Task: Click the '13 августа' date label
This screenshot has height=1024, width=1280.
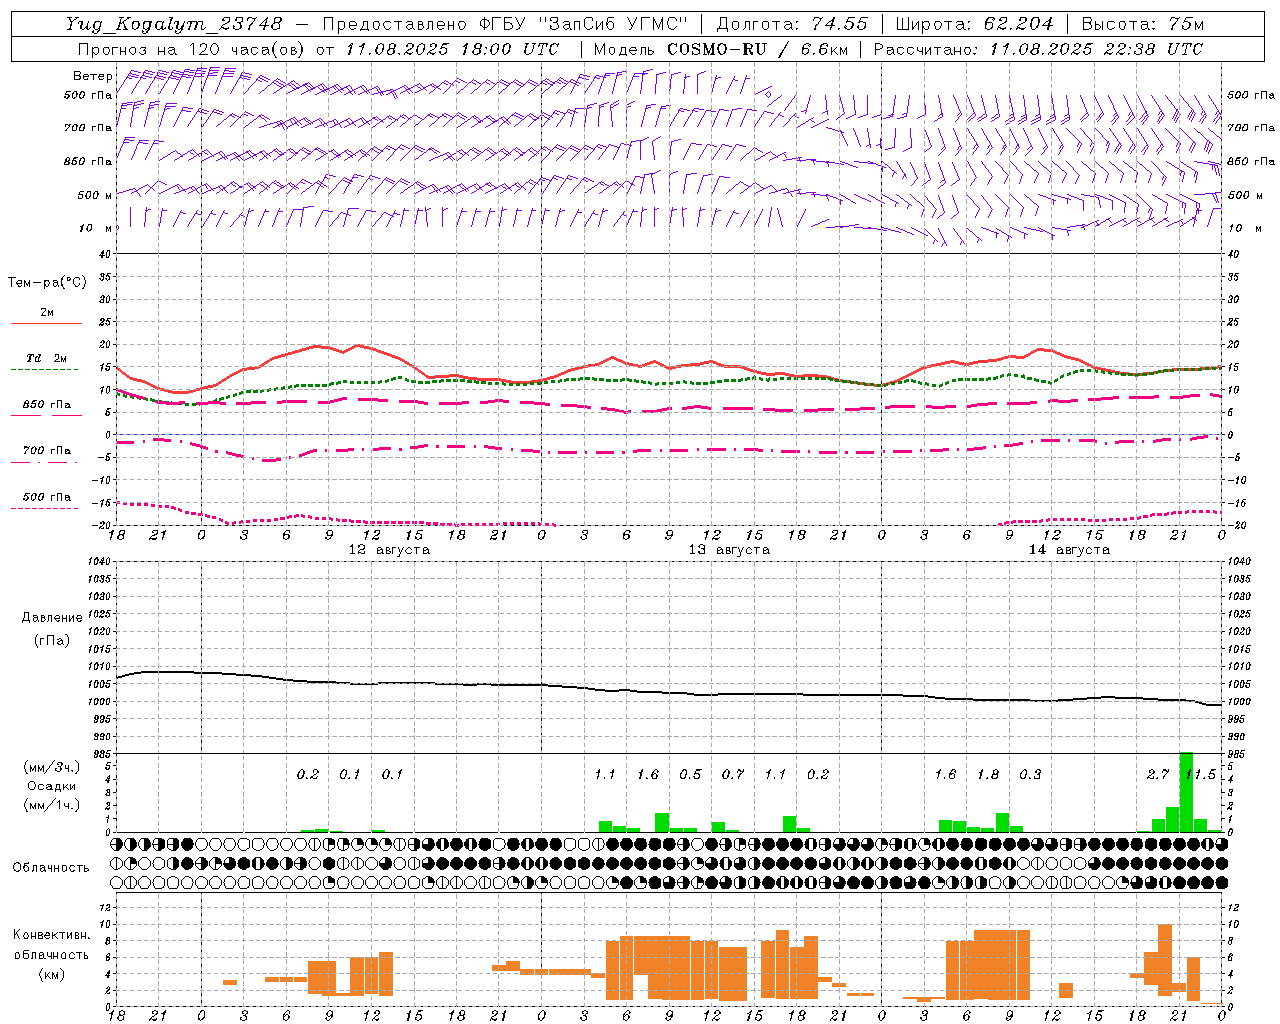Action: (x=729, y=550)
